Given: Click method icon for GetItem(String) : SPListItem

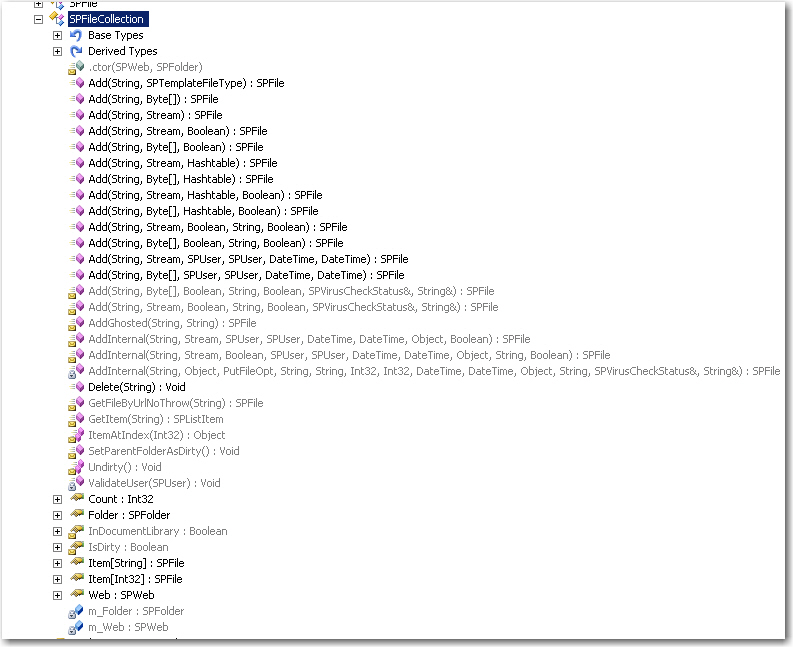Looking at the screenshot, I should coord(76,419).
